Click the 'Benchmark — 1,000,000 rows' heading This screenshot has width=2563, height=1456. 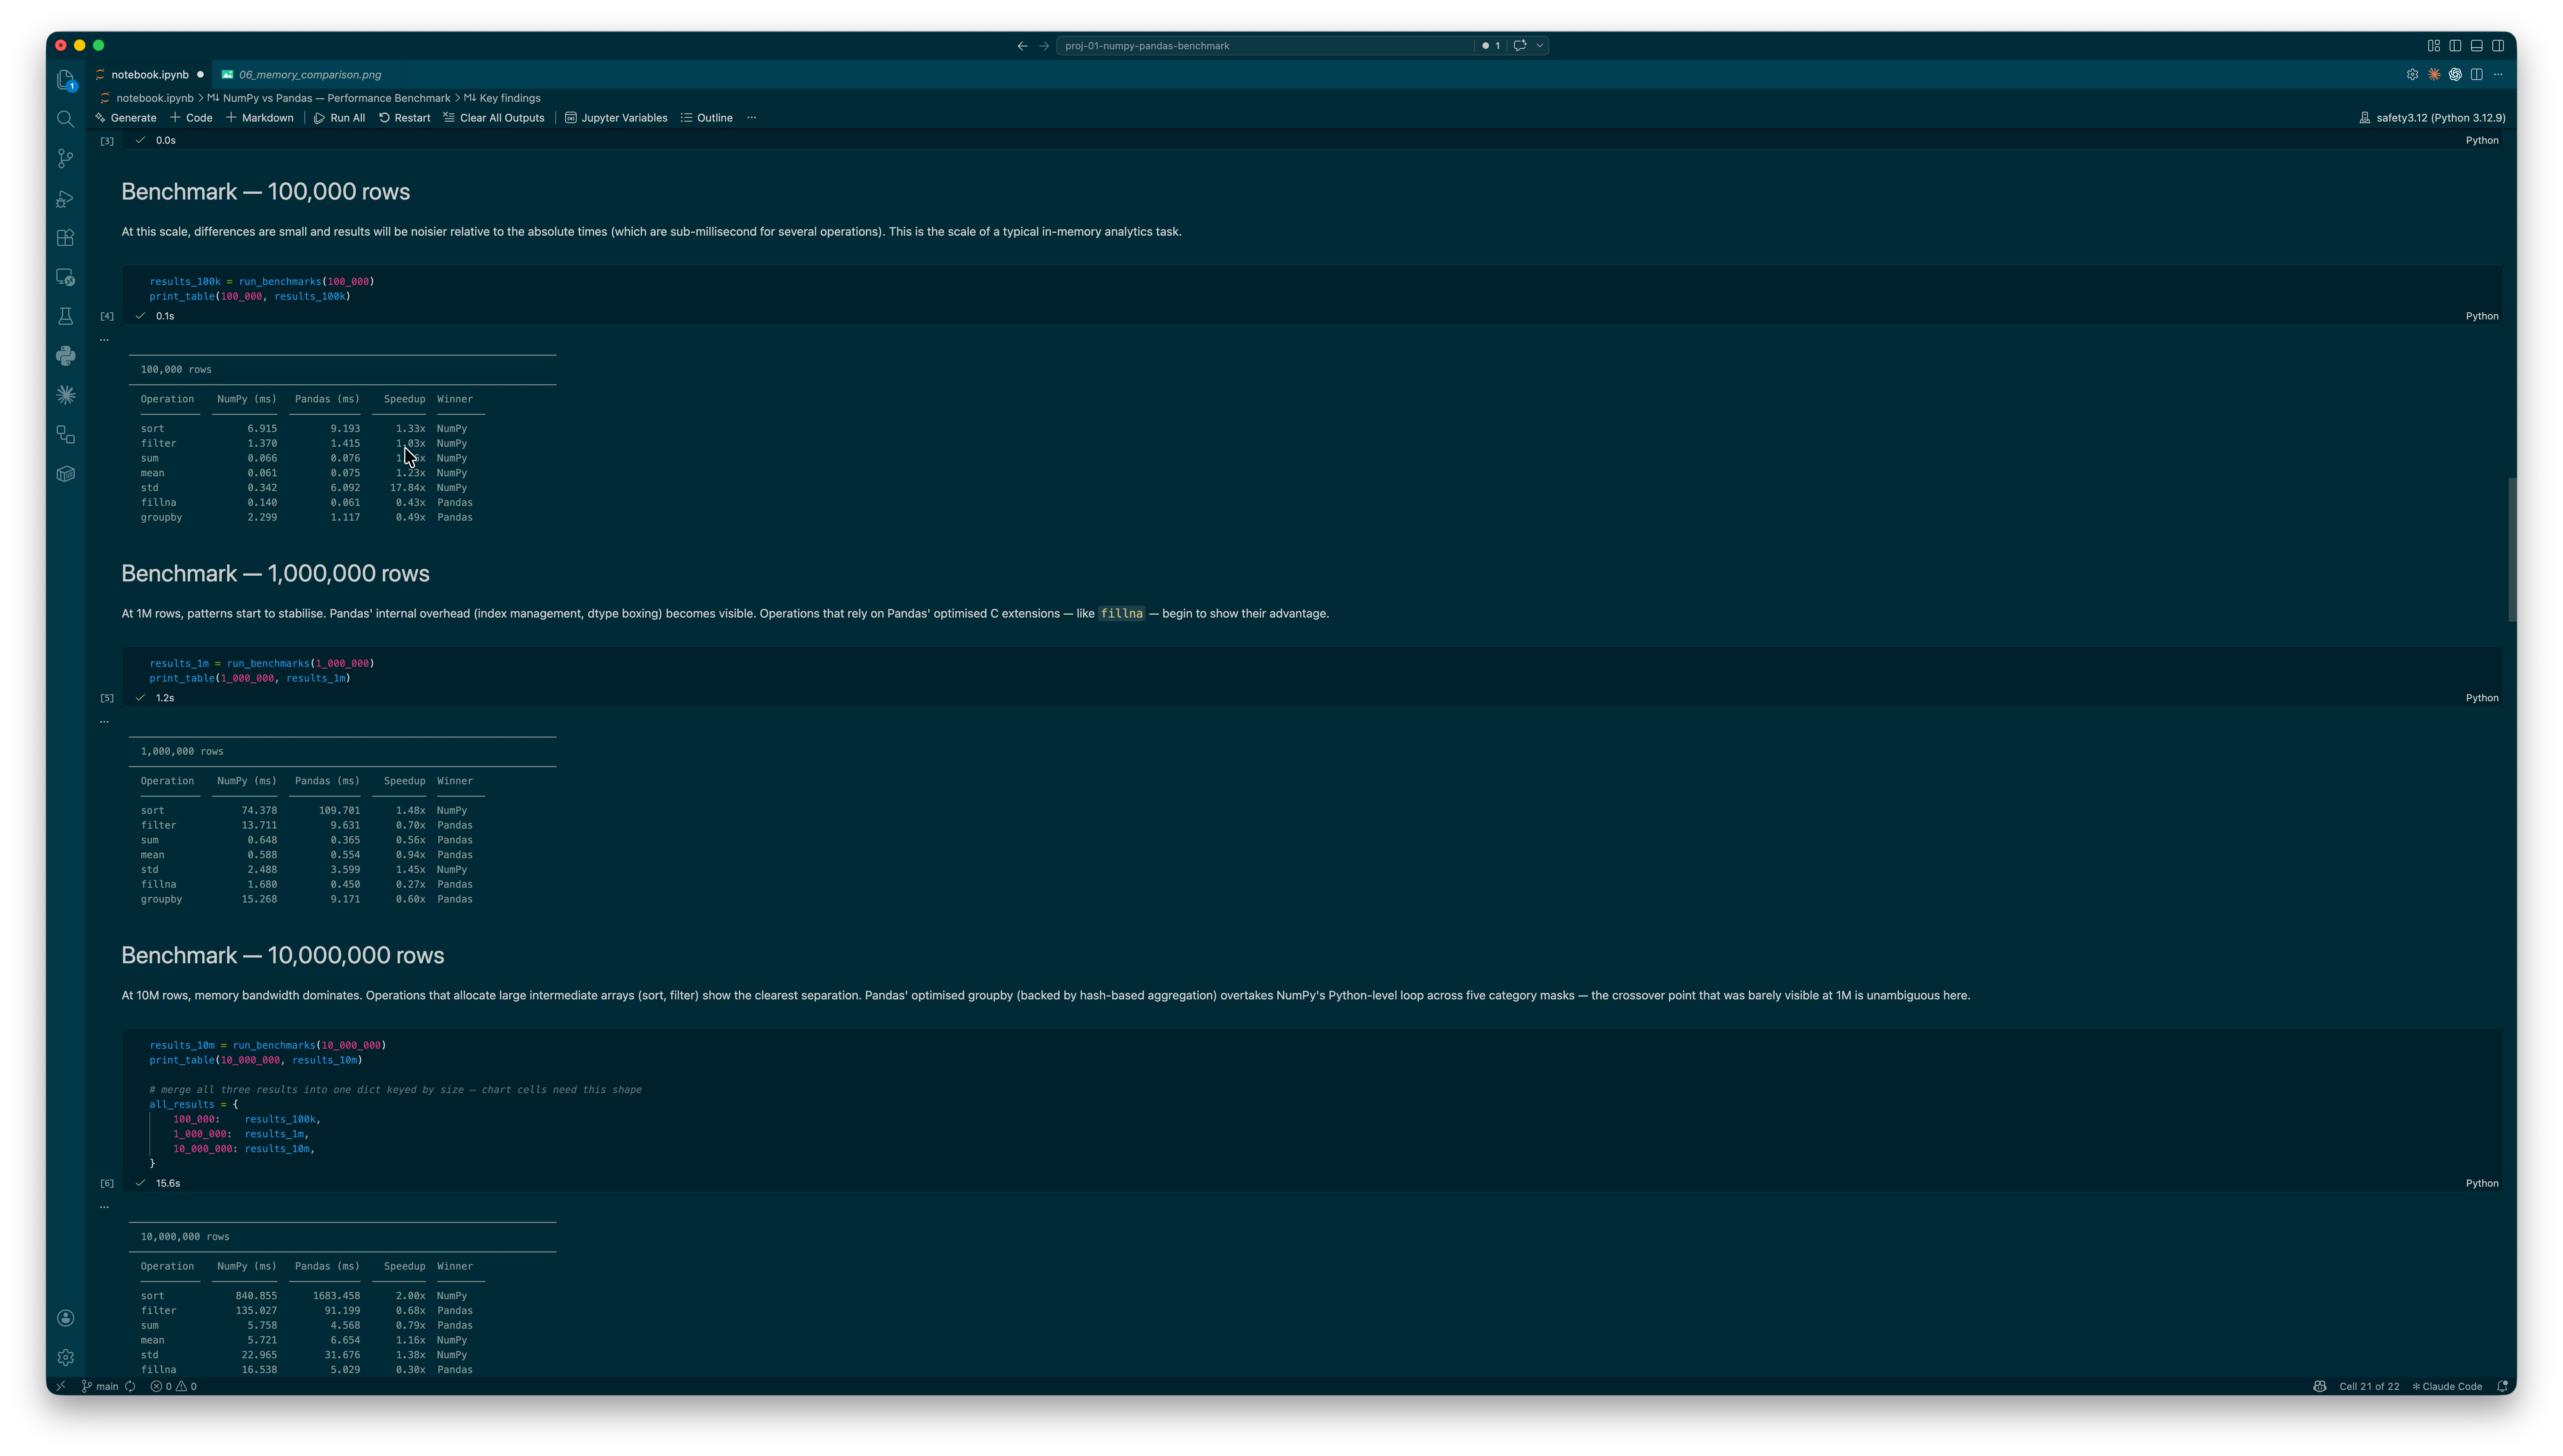click(275, 573)
